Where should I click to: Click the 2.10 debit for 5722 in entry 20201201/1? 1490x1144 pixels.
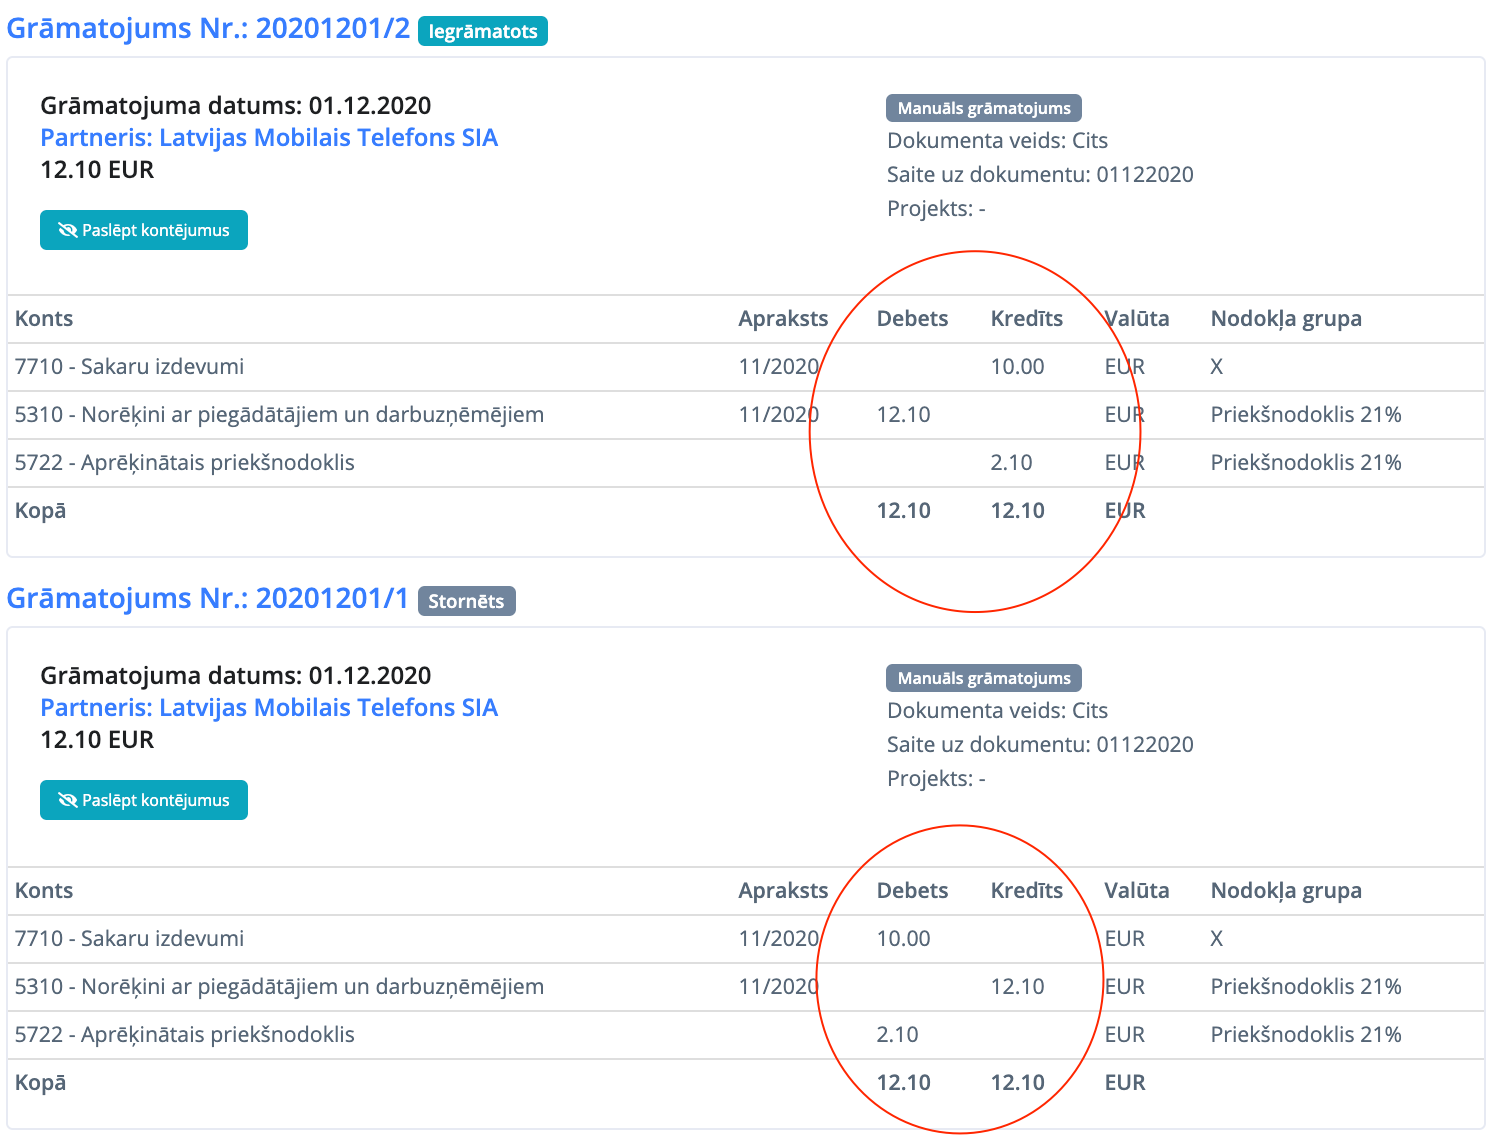point(897,1035)
